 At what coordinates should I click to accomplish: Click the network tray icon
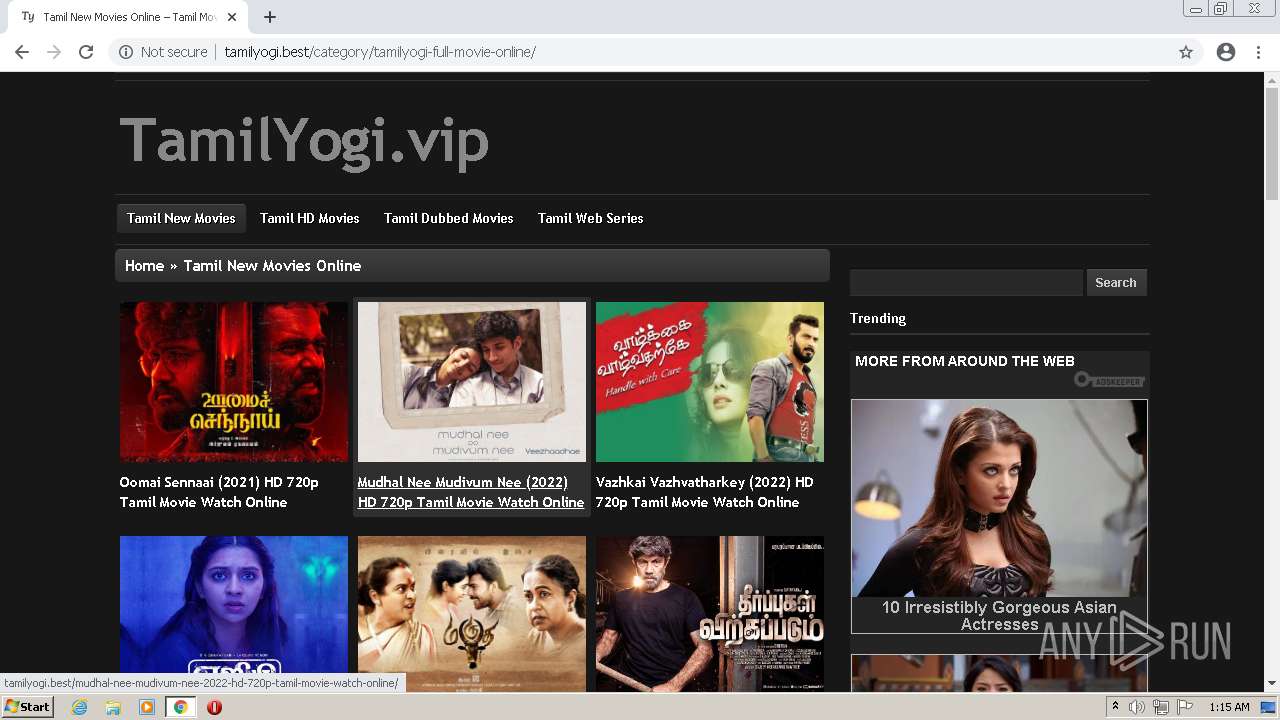(1161, 707)
